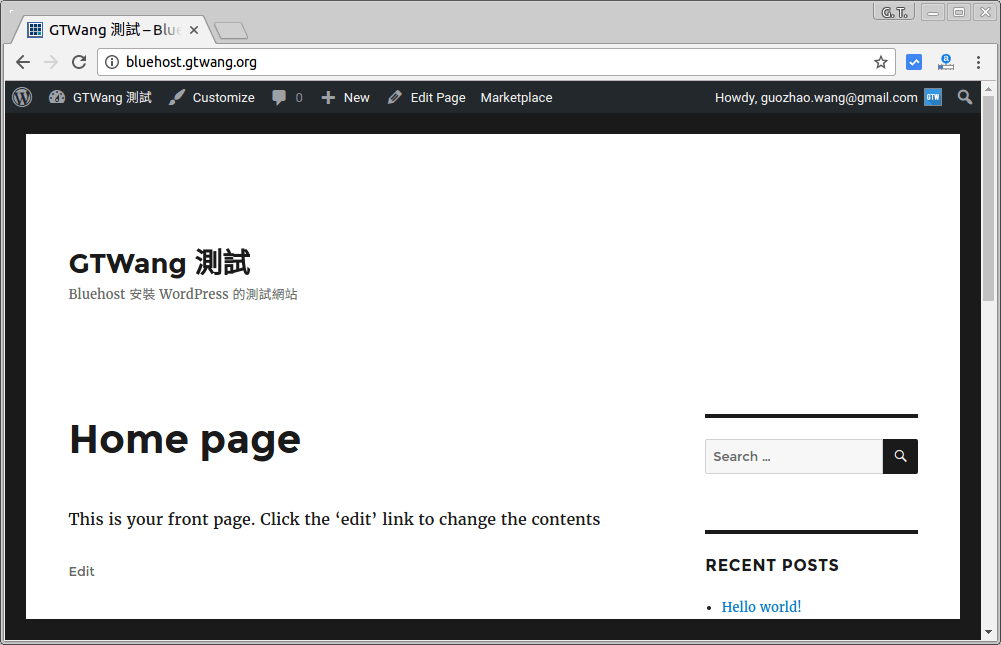The width and height of the screenshot is (1001, 645).
Task: Click the Amazon Assistant extension icon
Action: click(946, 61)
